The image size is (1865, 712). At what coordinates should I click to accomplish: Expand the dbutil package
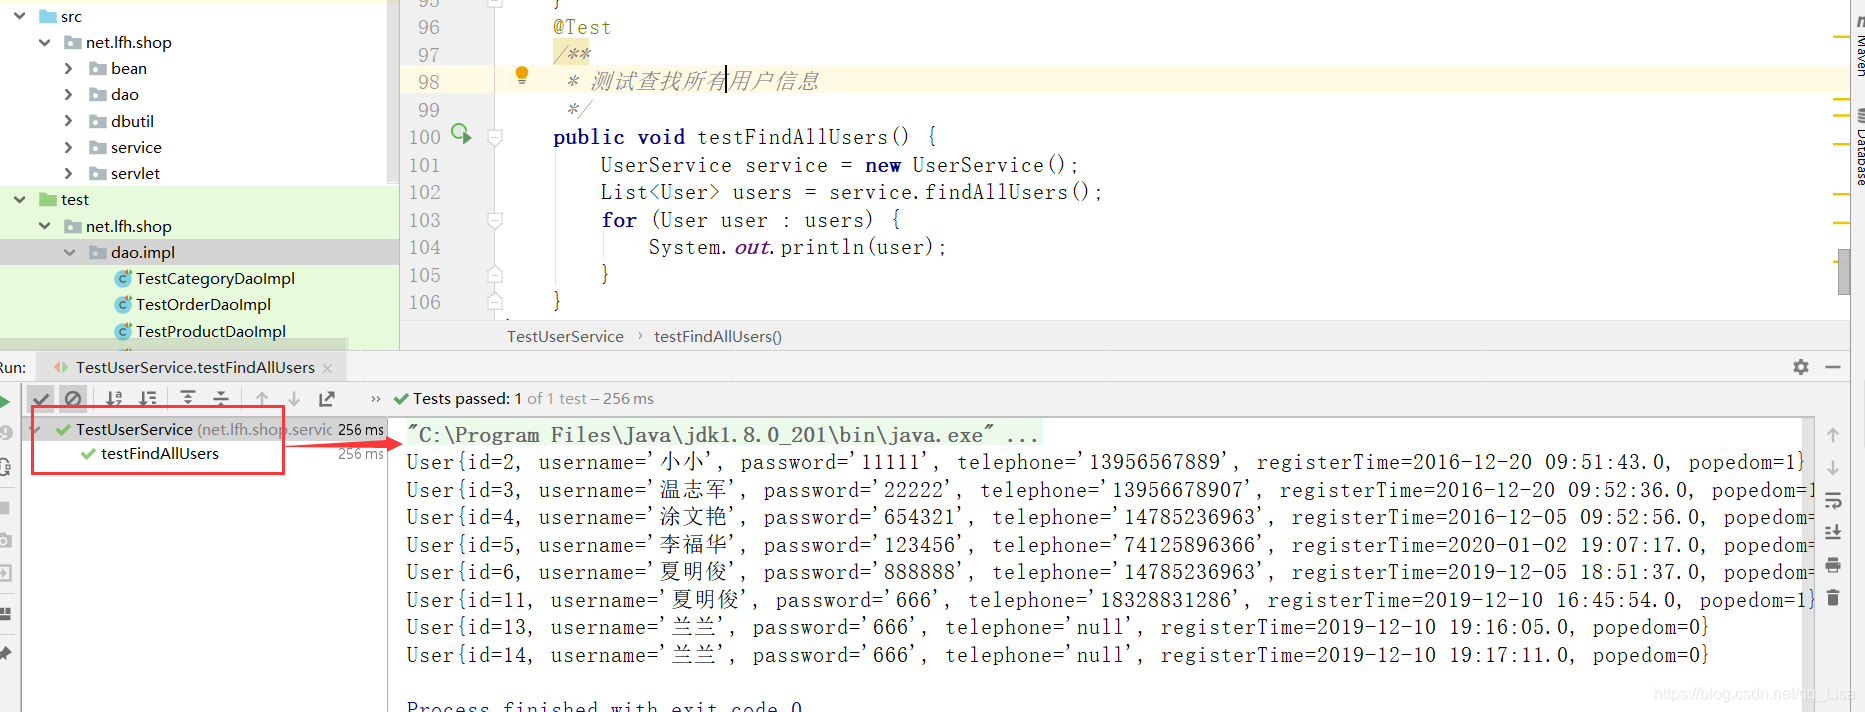pyautogui.click(x=69, y=121)
